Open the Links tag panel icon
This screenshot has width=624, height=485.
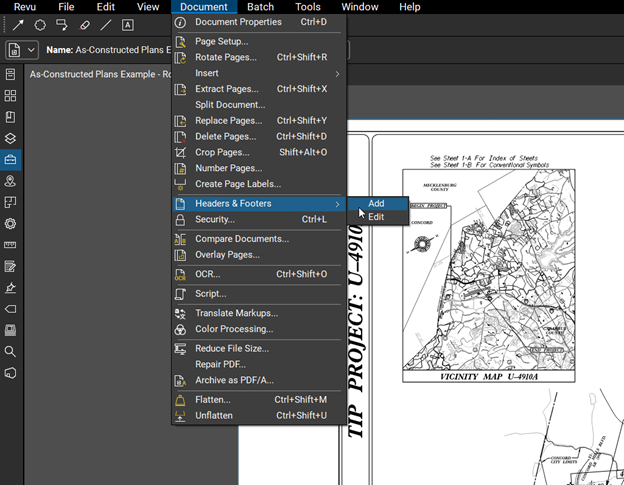[x=10, y=309]
